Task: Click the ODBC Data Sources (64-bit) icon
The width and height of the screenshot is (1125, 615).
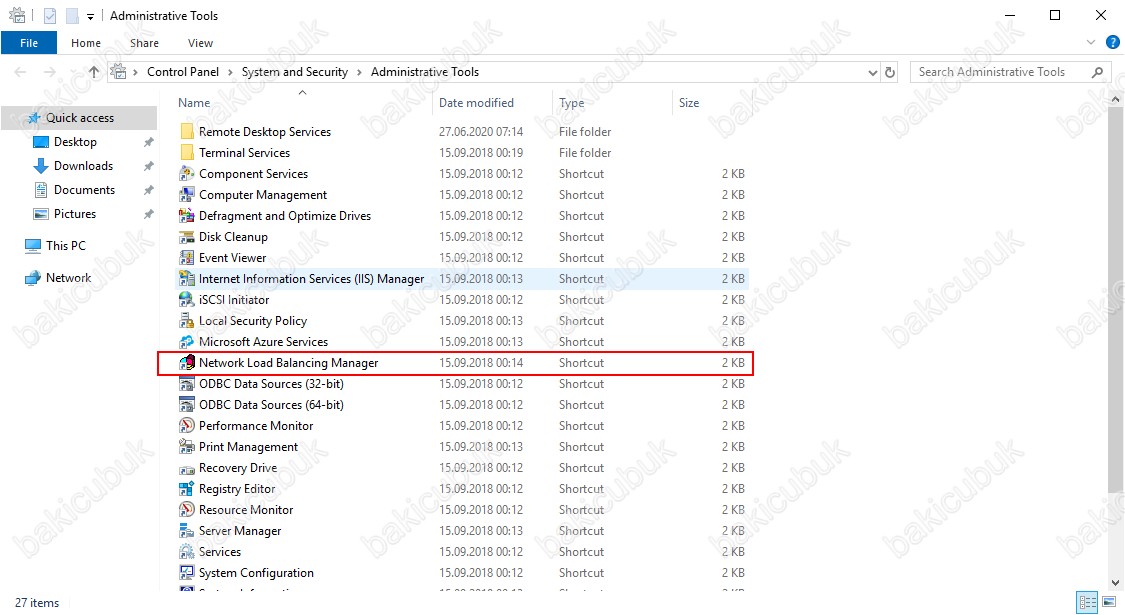Action: click(187, 405)
